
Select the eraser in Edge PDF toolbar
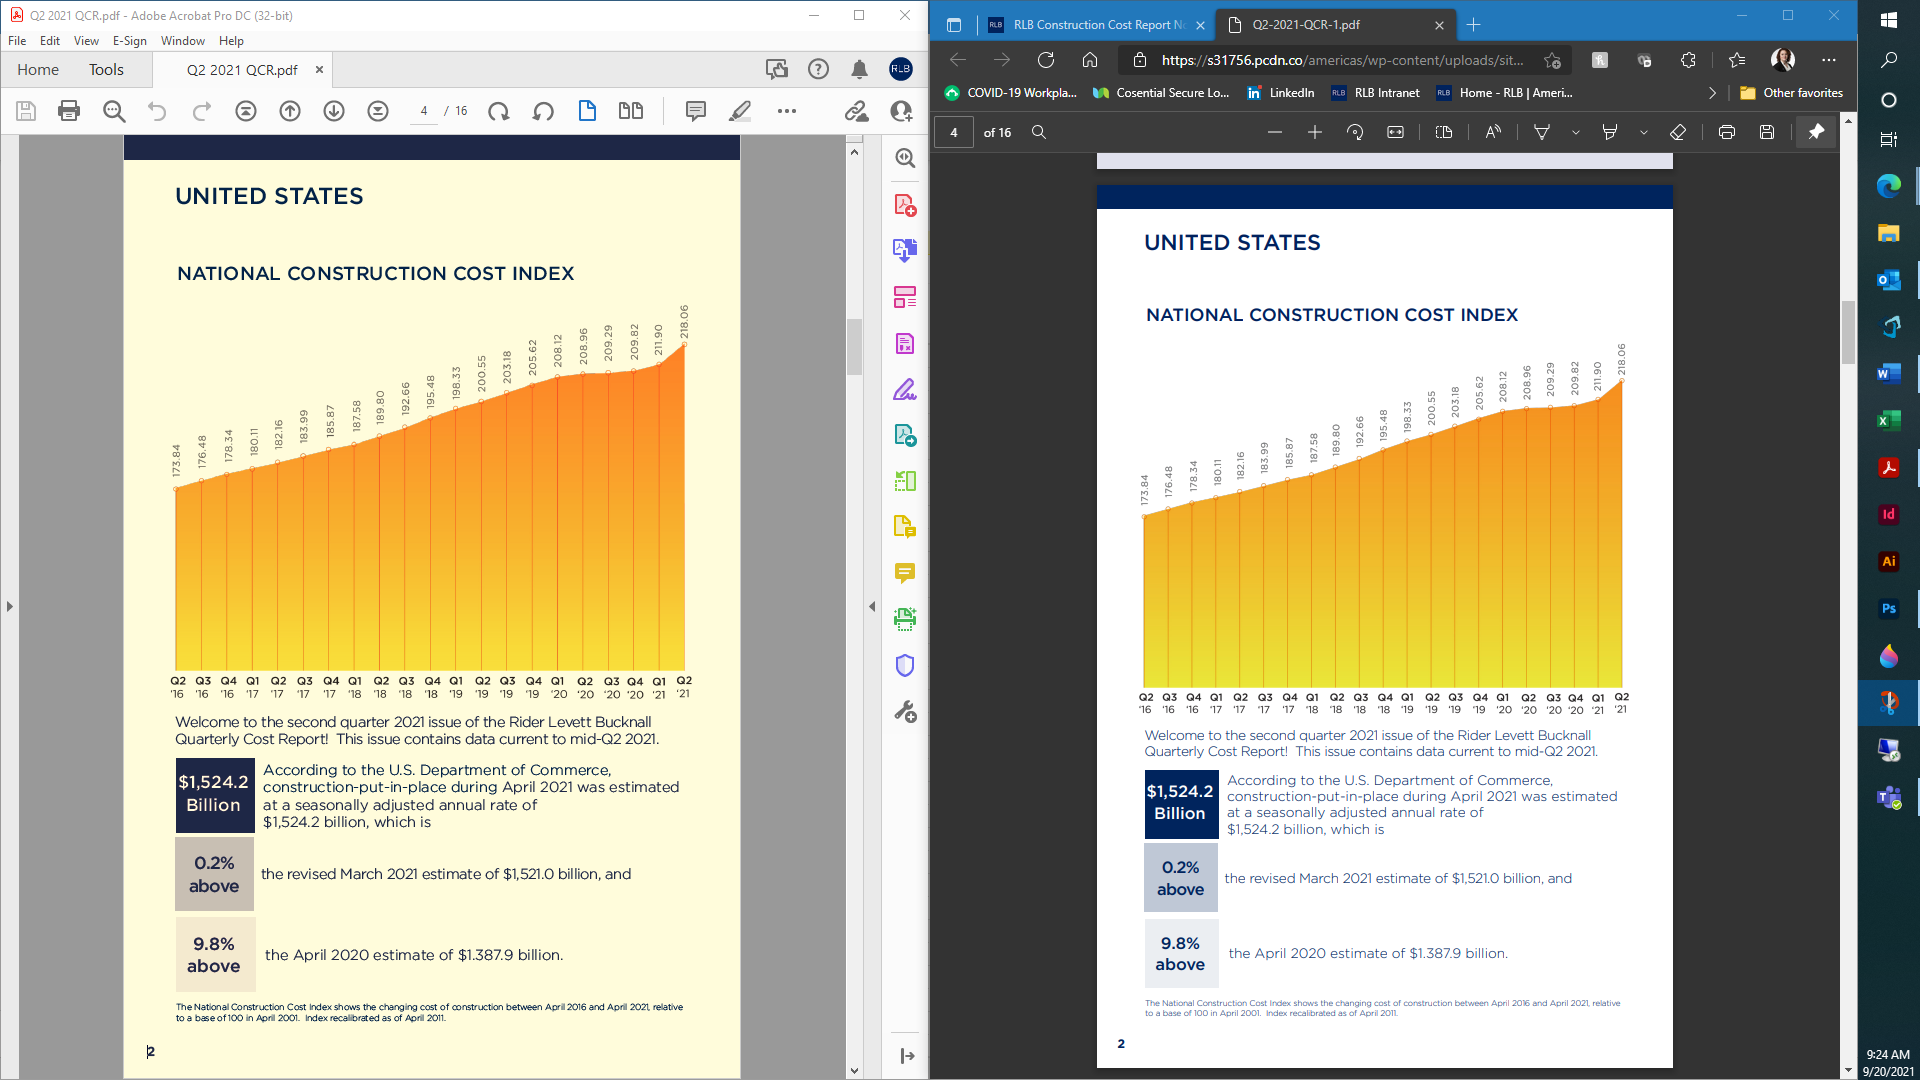point(1678,131)
